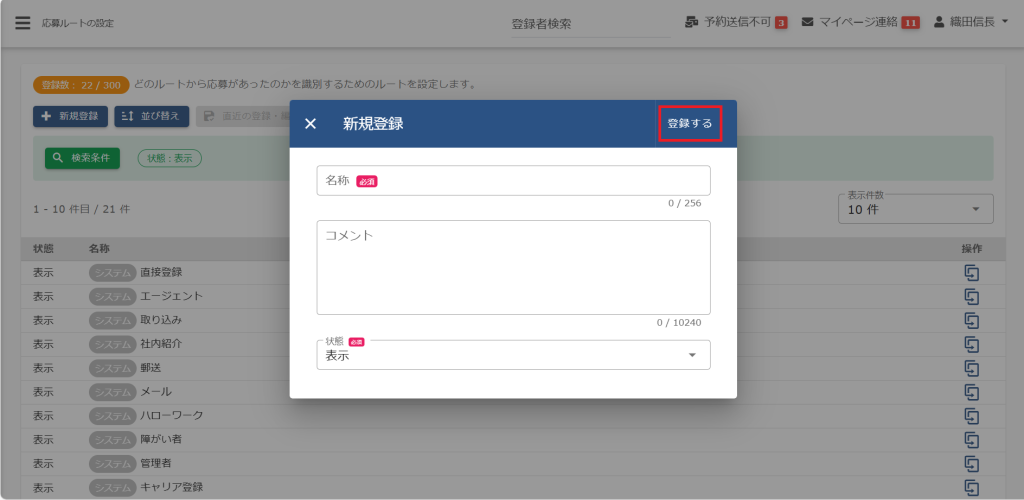Screen dimensions: 1024x500
Task: Click copy icon for ハローワーク row
Action: coord(971,415)
